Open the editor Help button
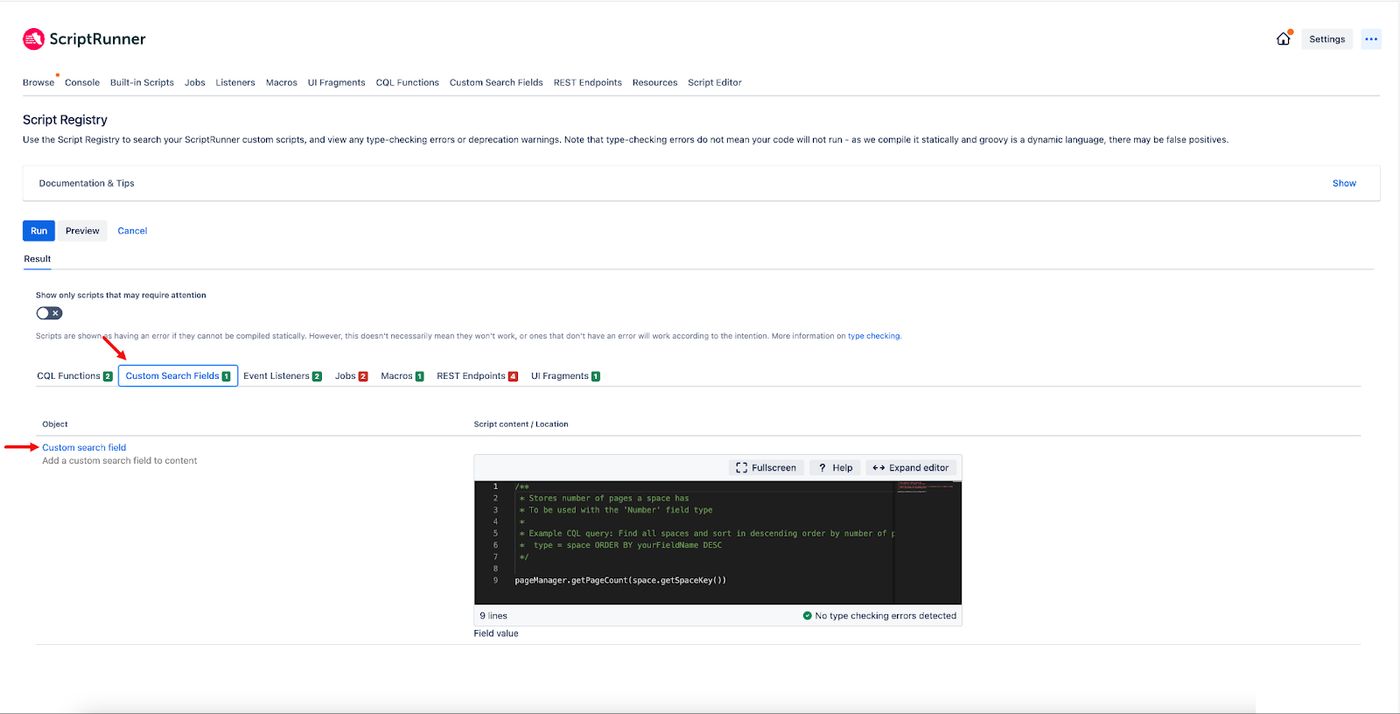Viewport: 1400px width, 714px height. tap(835, 468)
